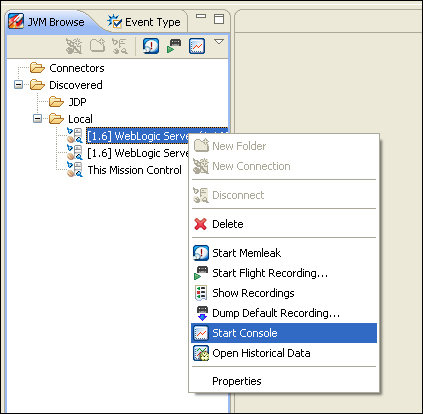
Task: Select This Mission Control tree entry
Action: [x=135, y=170]
